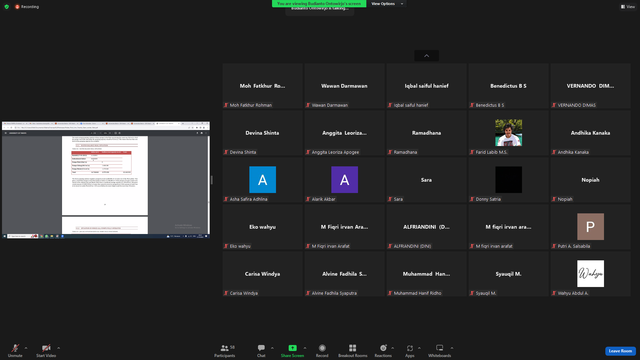Screen dimensions: 640x360
Task: Open the Reactions menu
Action: [383, 350]
